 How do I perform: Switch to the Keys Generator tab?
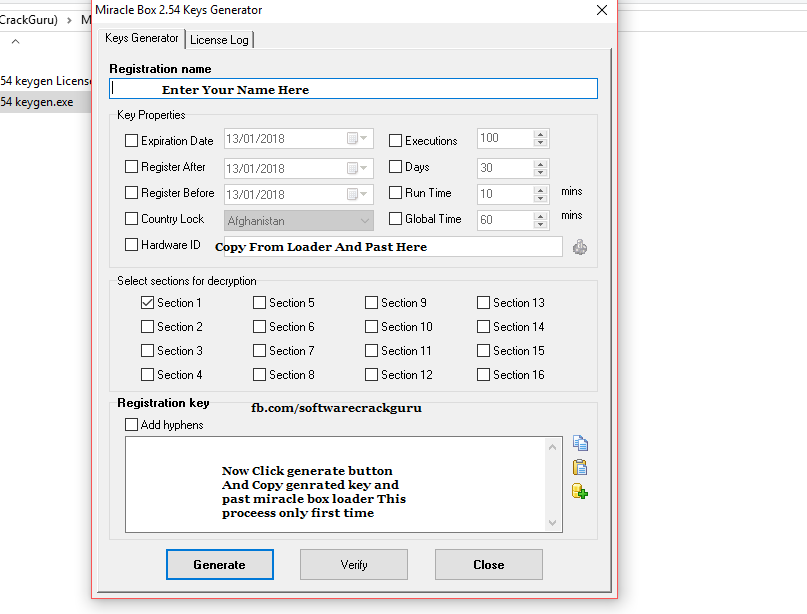(142, 38)
